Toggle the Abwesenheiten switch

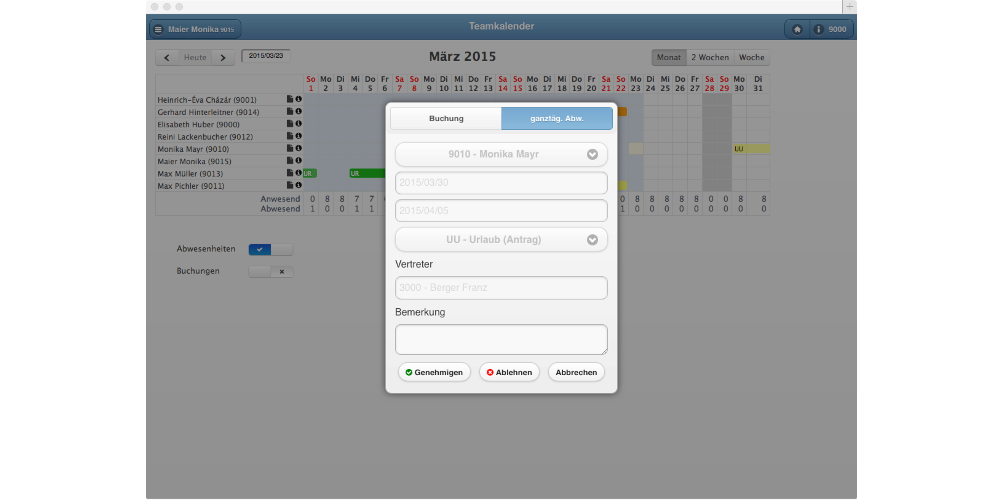[270, 250]
